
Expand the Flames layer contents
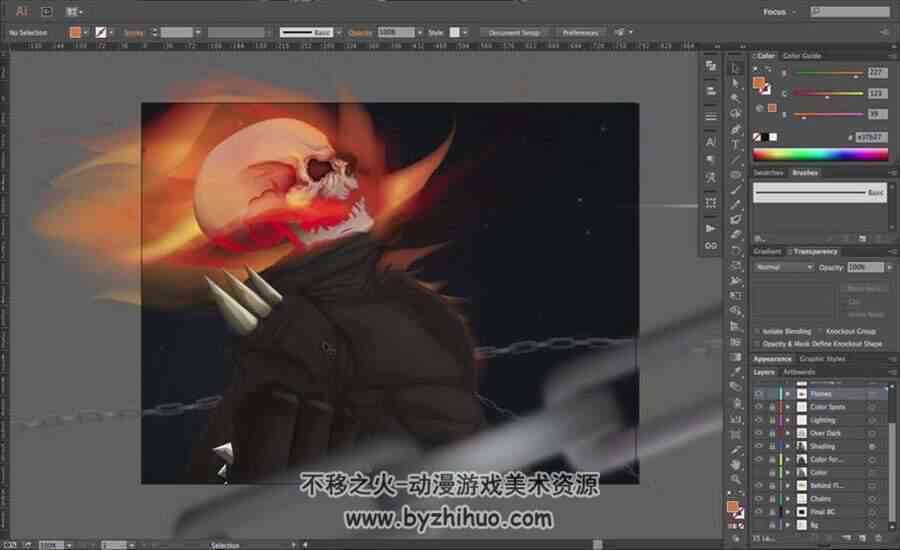(x=788, y=394)
